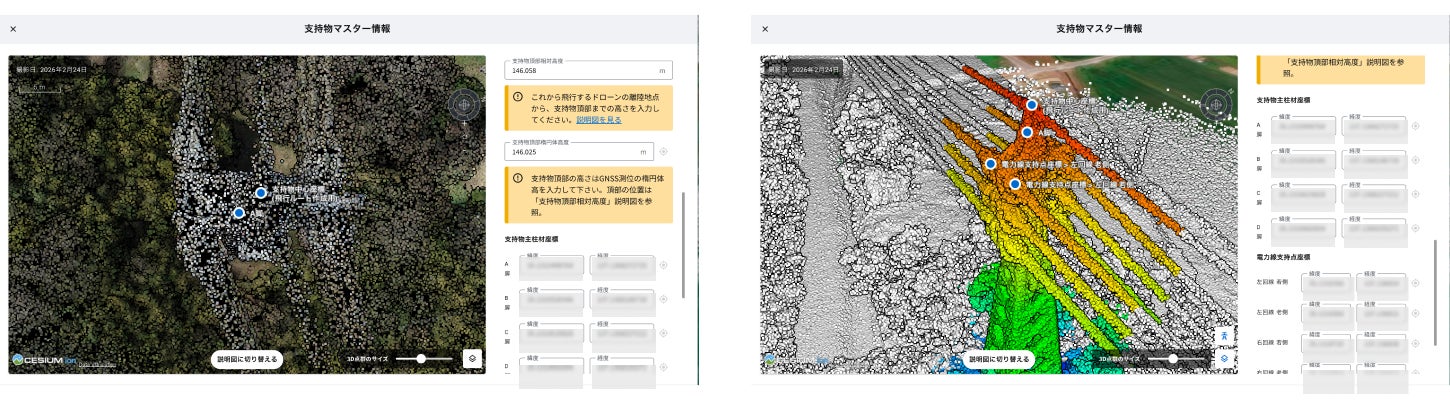This screenshot has height=400, width=1450.
Task: Open the layers icon on the satellite map view
Action: (473, 358)
